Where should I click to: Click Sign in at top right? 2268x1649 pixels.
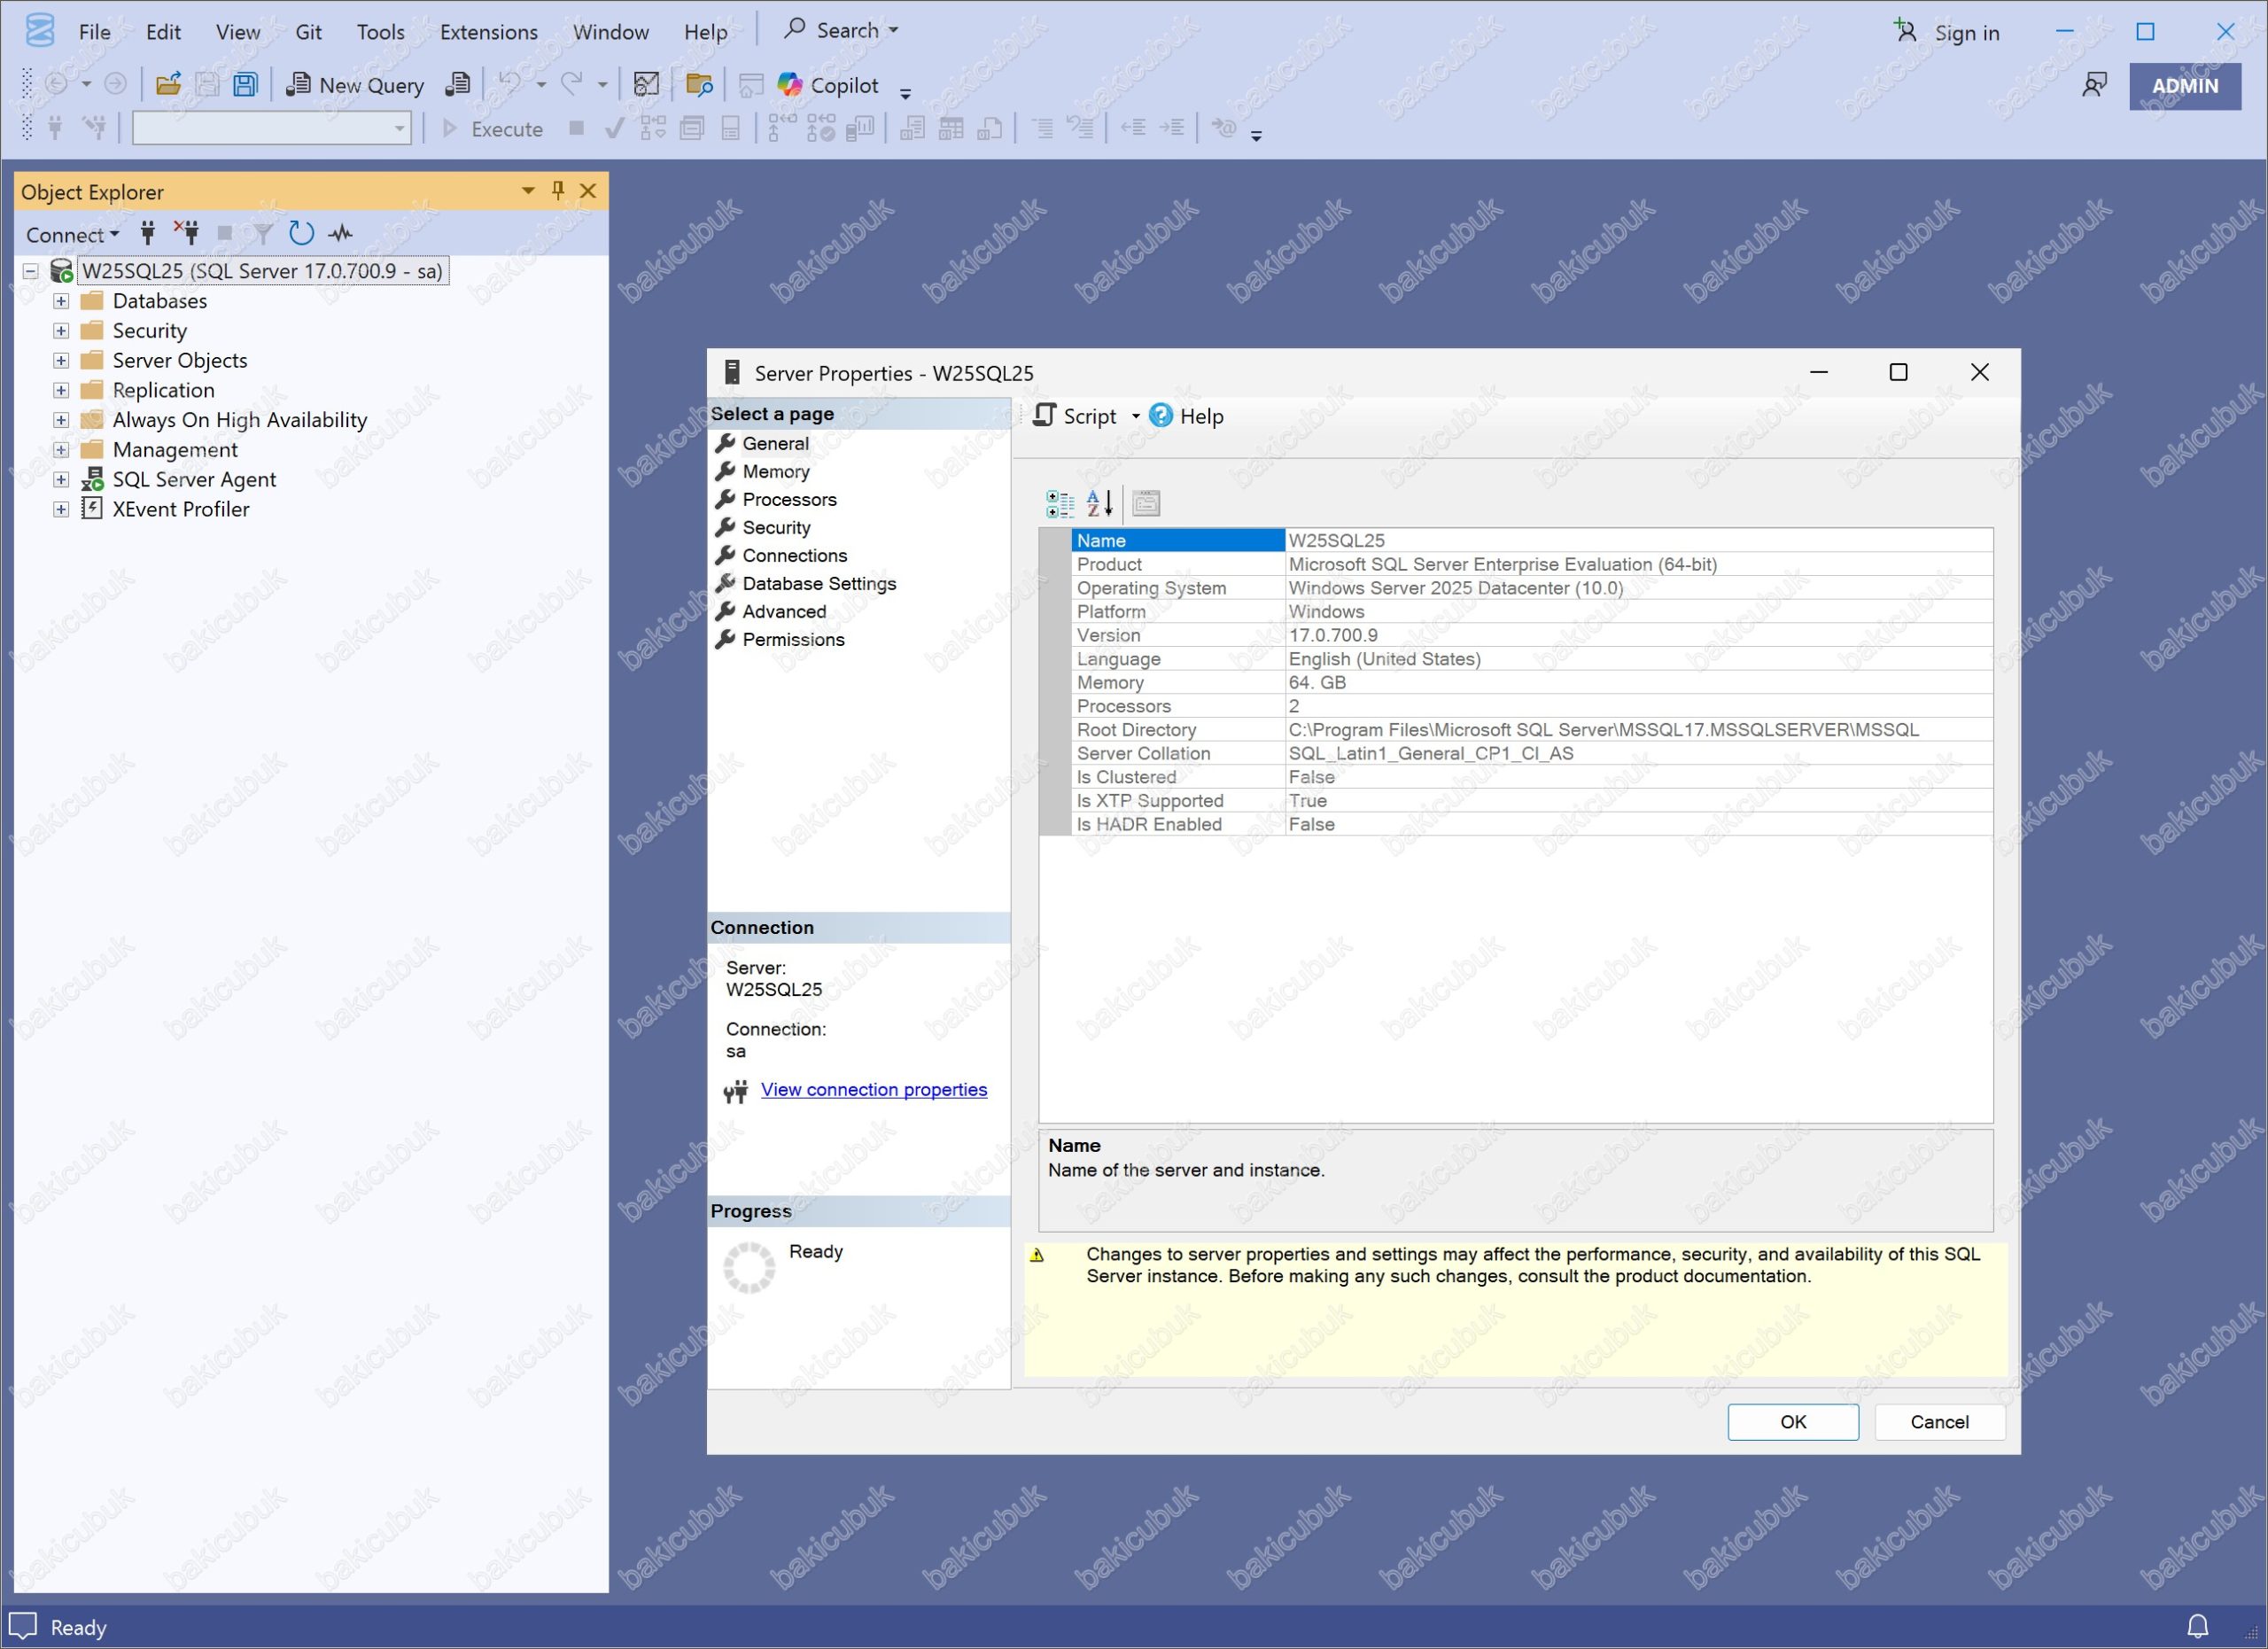tap(1947, 32)
